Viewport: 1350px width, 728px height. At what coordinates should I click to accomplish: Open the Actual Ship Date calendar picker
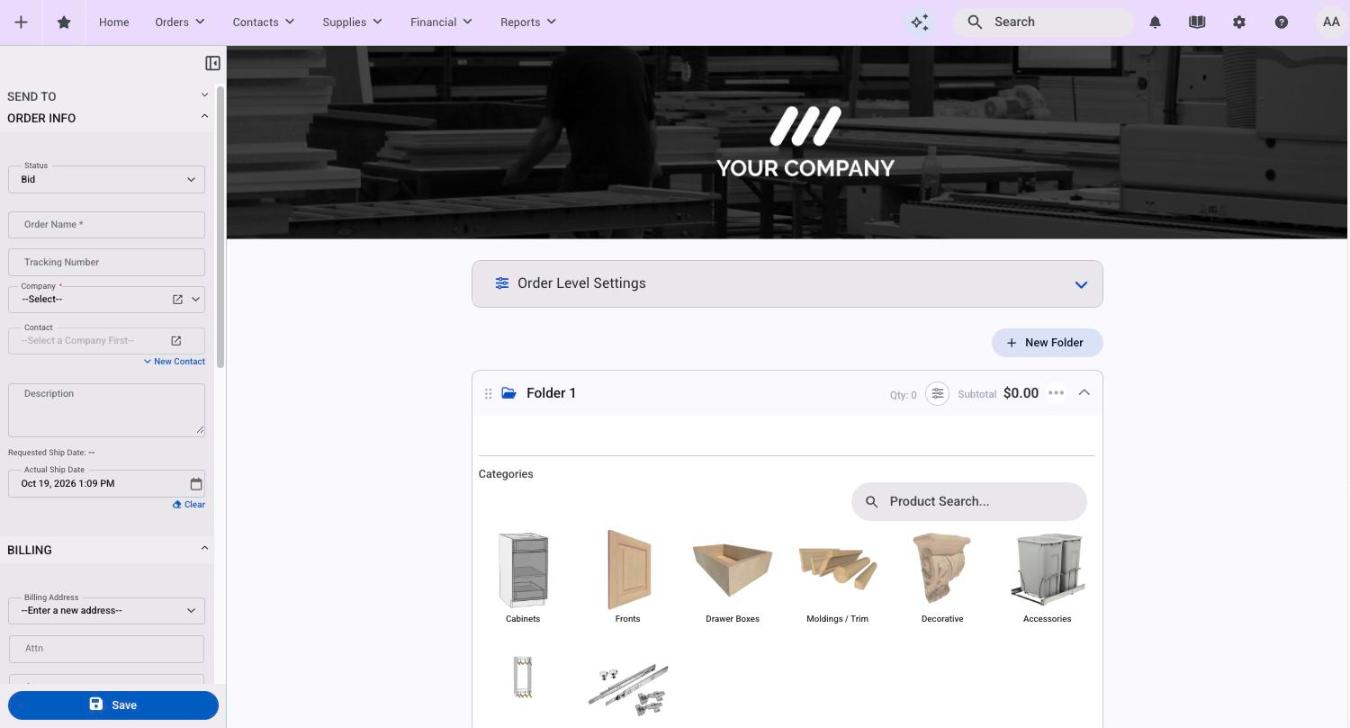click(196, 484)
